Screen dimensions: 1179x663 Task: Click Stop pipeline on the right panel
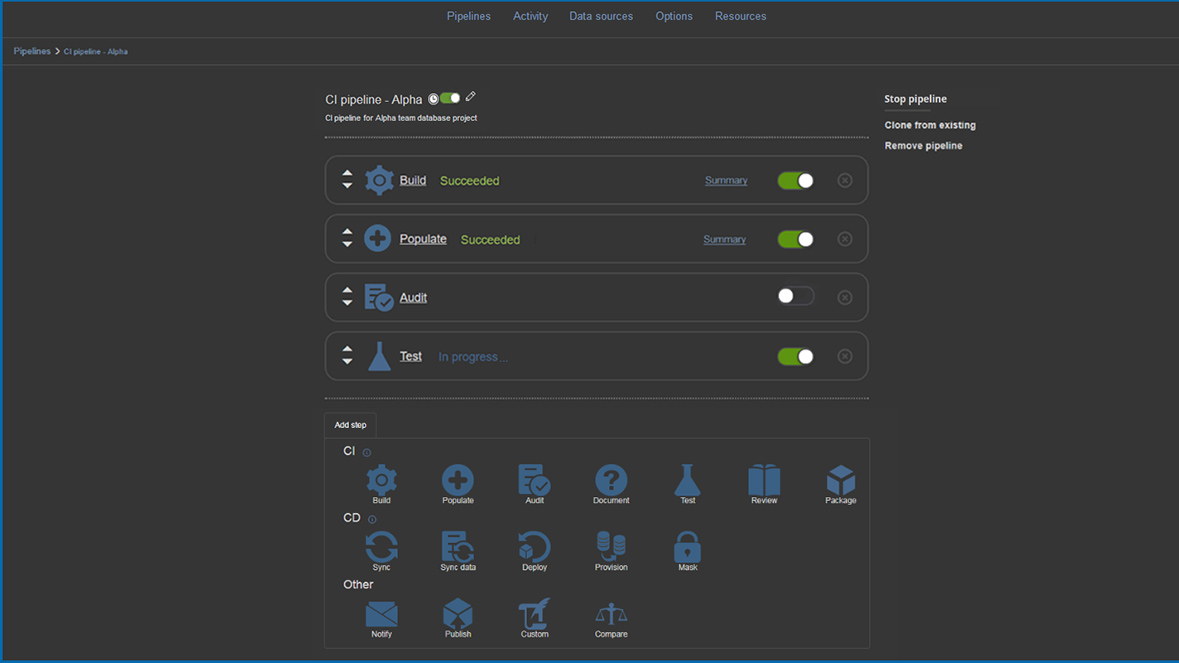pos(915,99)
